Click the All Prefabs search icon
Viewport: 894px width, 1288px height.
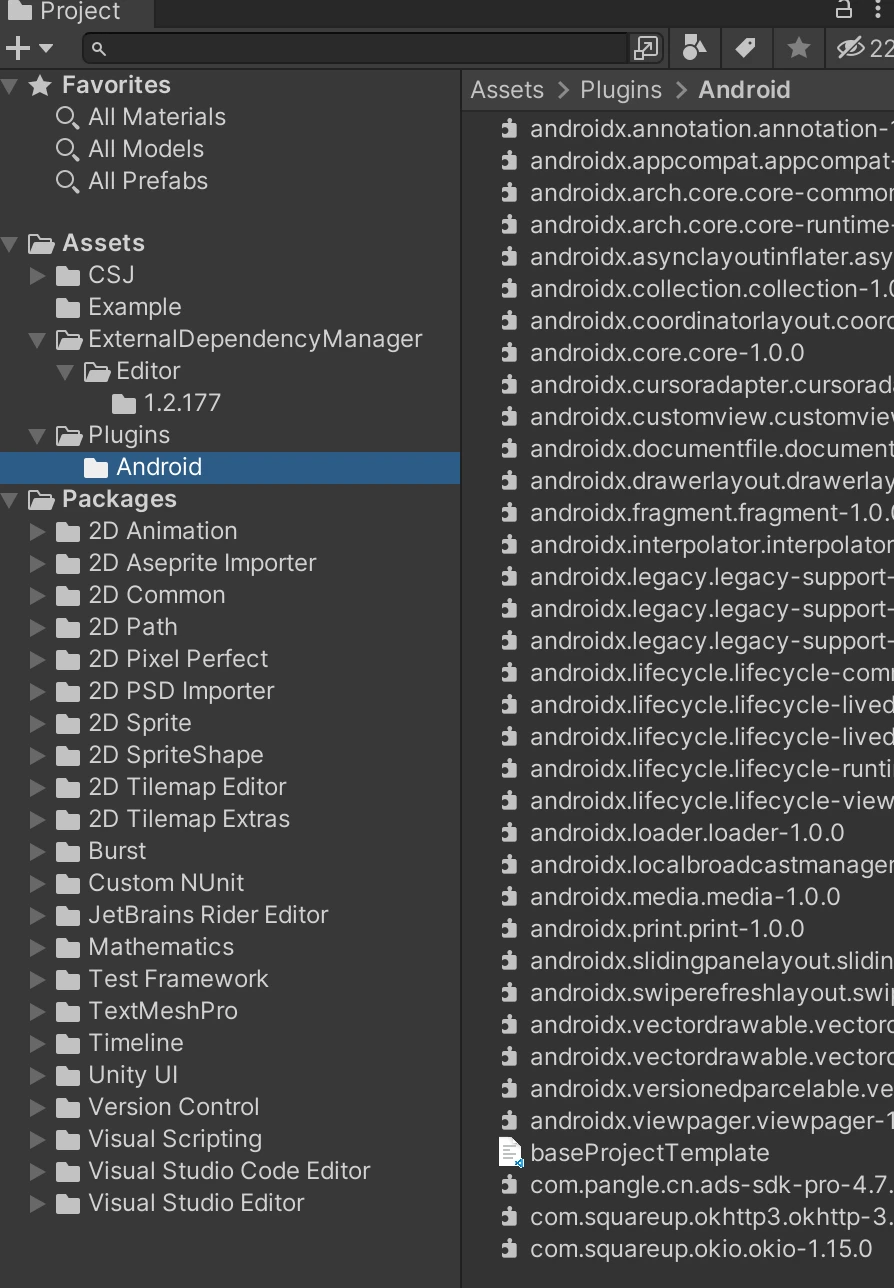click(x=67, y=181)
